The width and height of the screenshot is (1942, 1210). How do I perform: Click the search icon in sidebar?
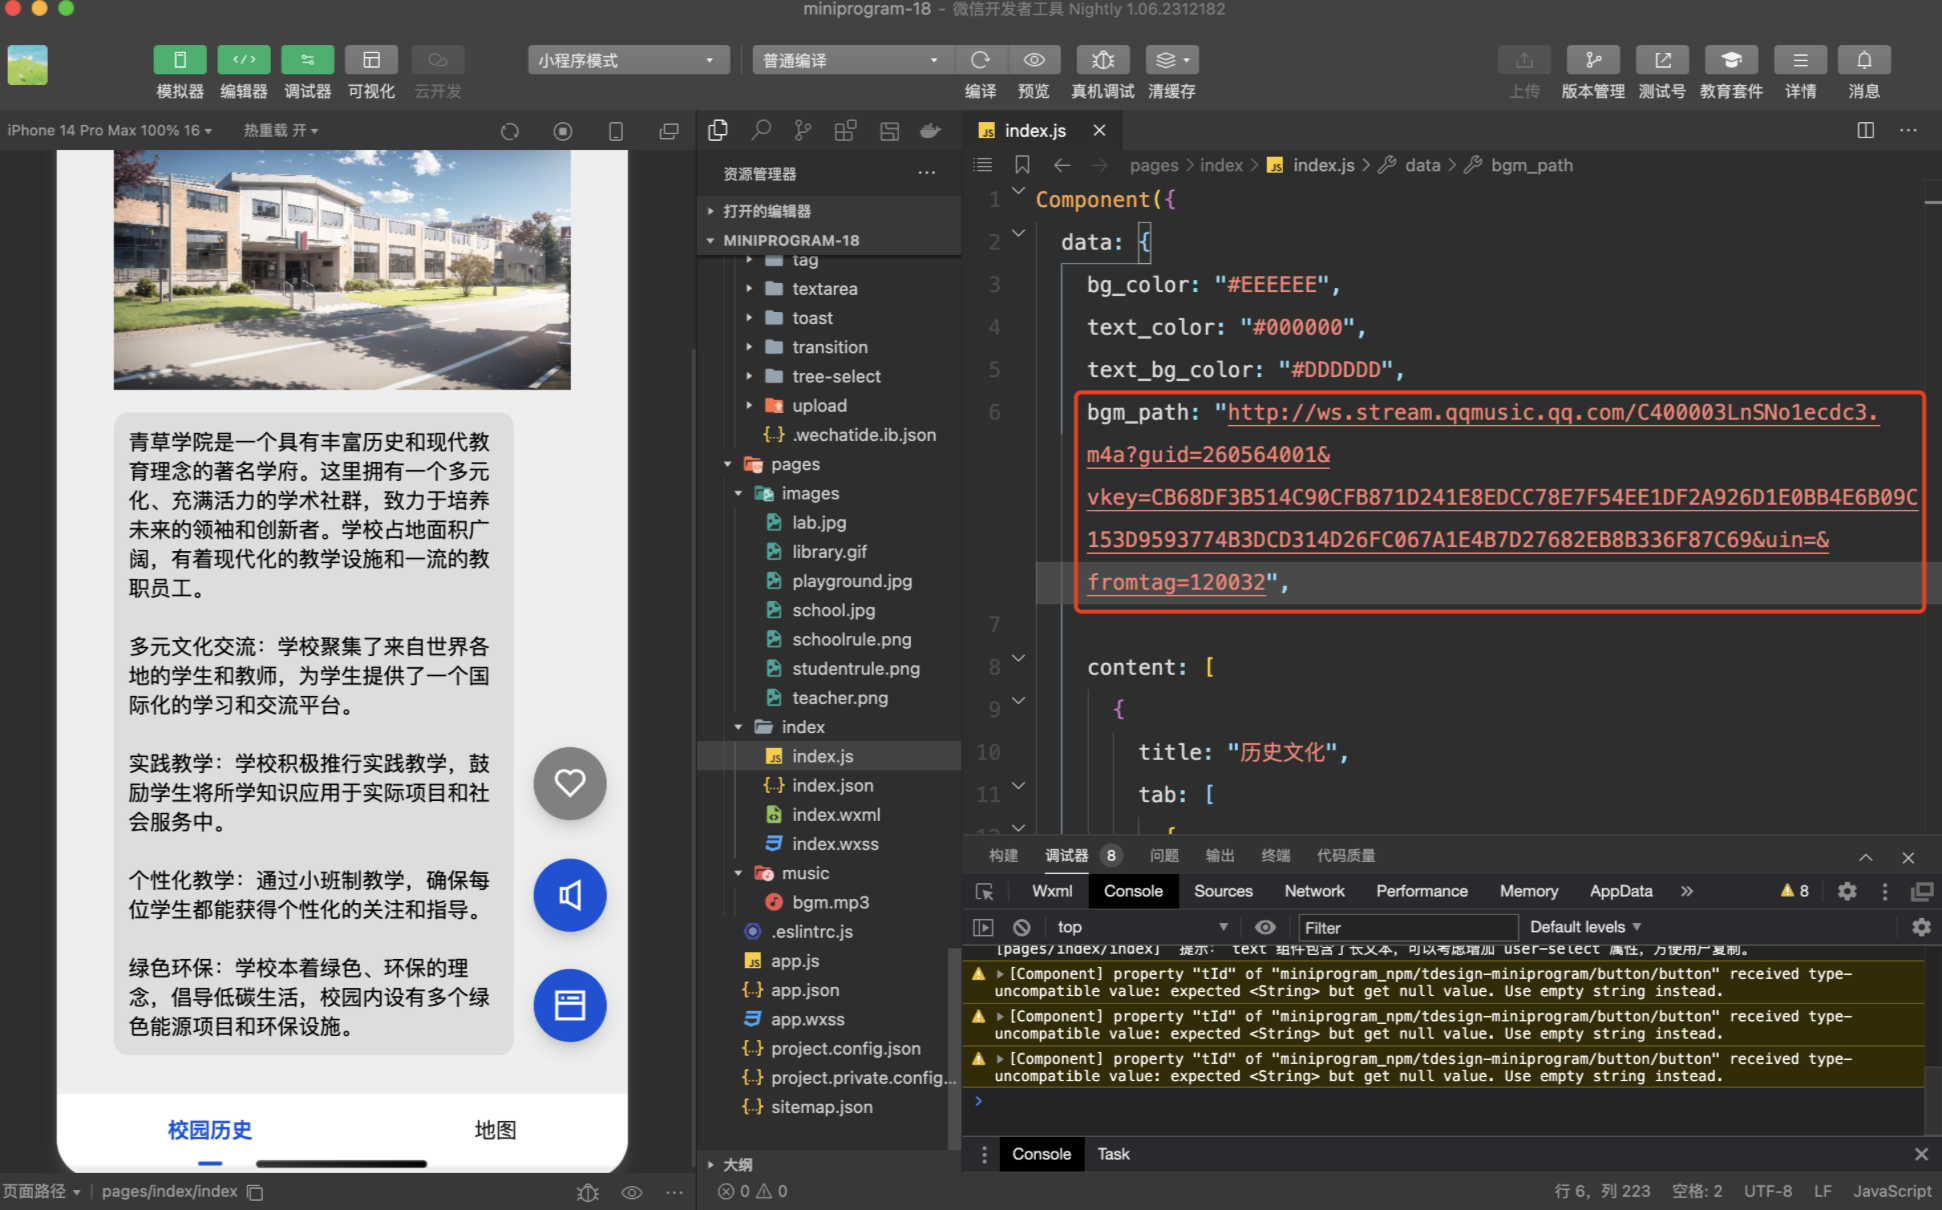761,130
